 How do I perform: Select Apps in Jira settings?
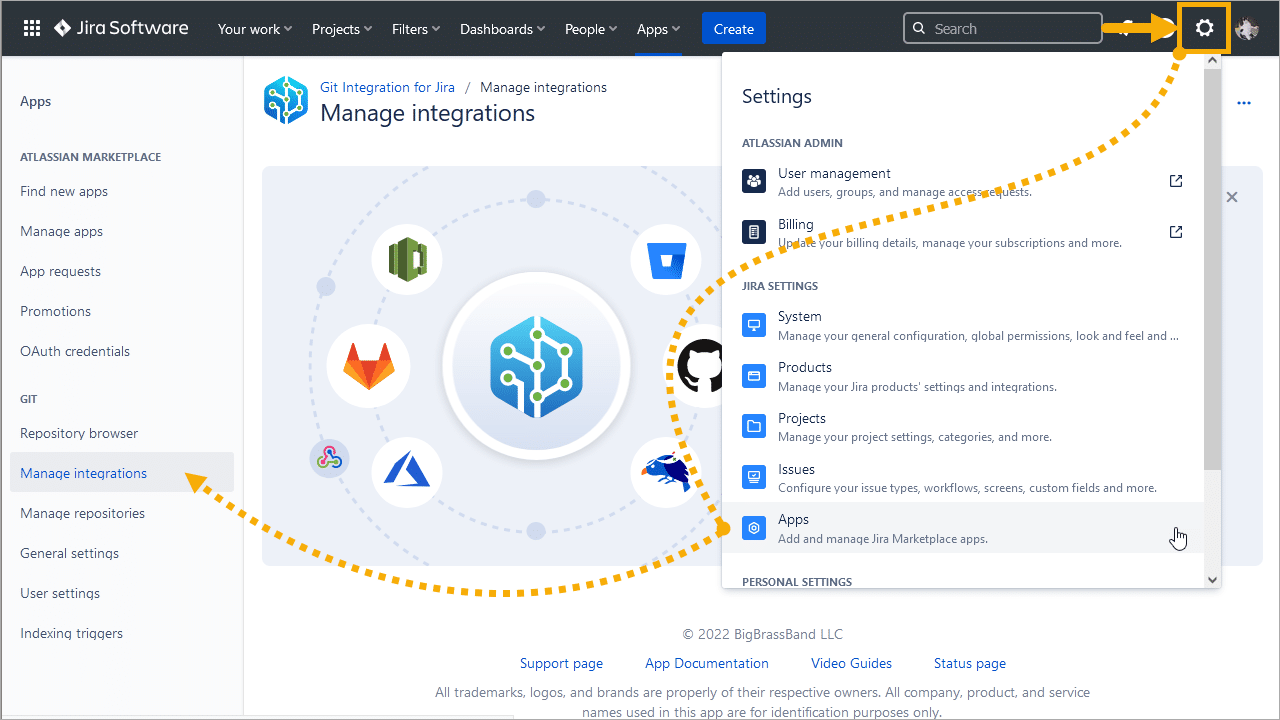[x=963, y=528]
